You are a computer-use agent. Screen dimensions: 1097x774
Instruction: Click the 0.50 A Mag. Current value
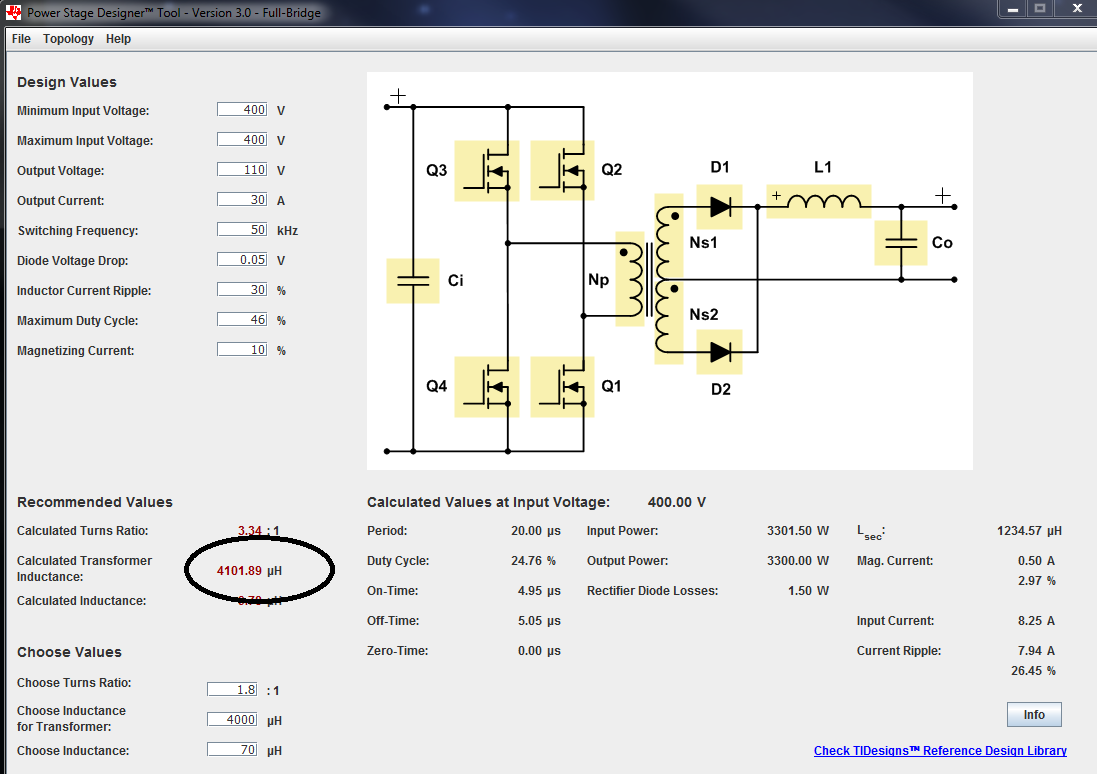point(1036,561)
